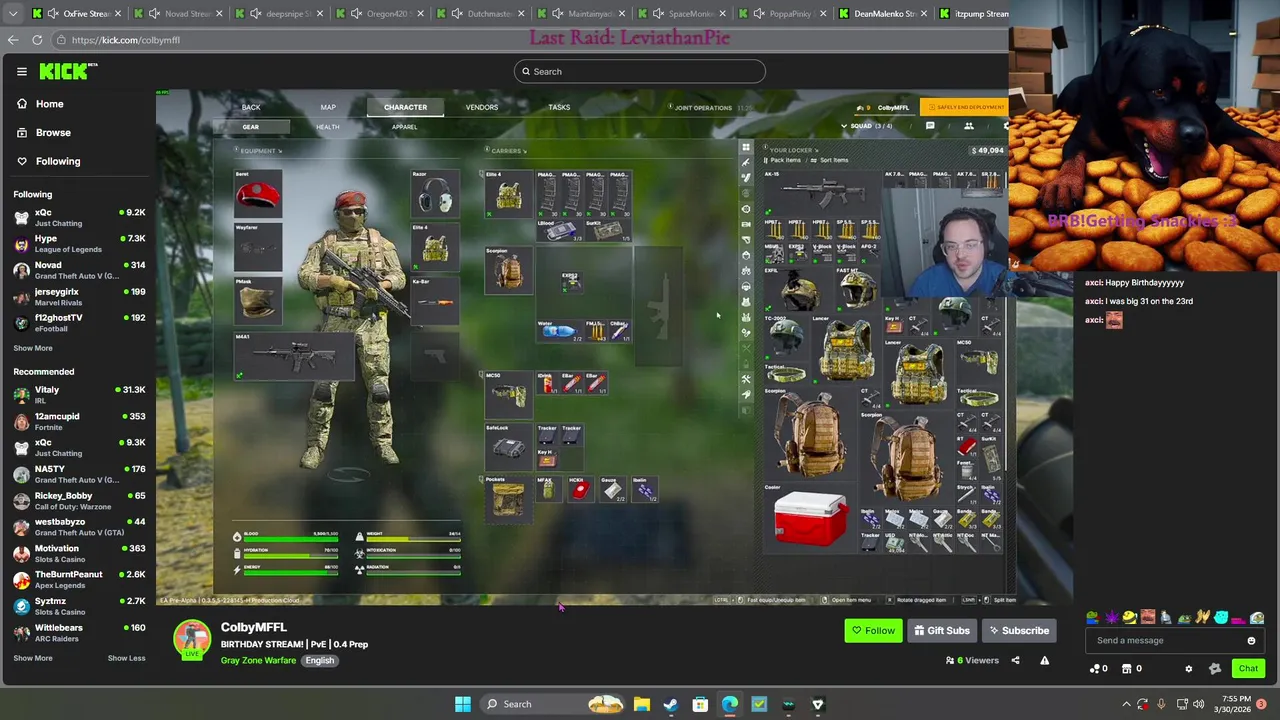Click the Kick logo
The width and height of the screenshot is (1280, 720).
(68, 71)
